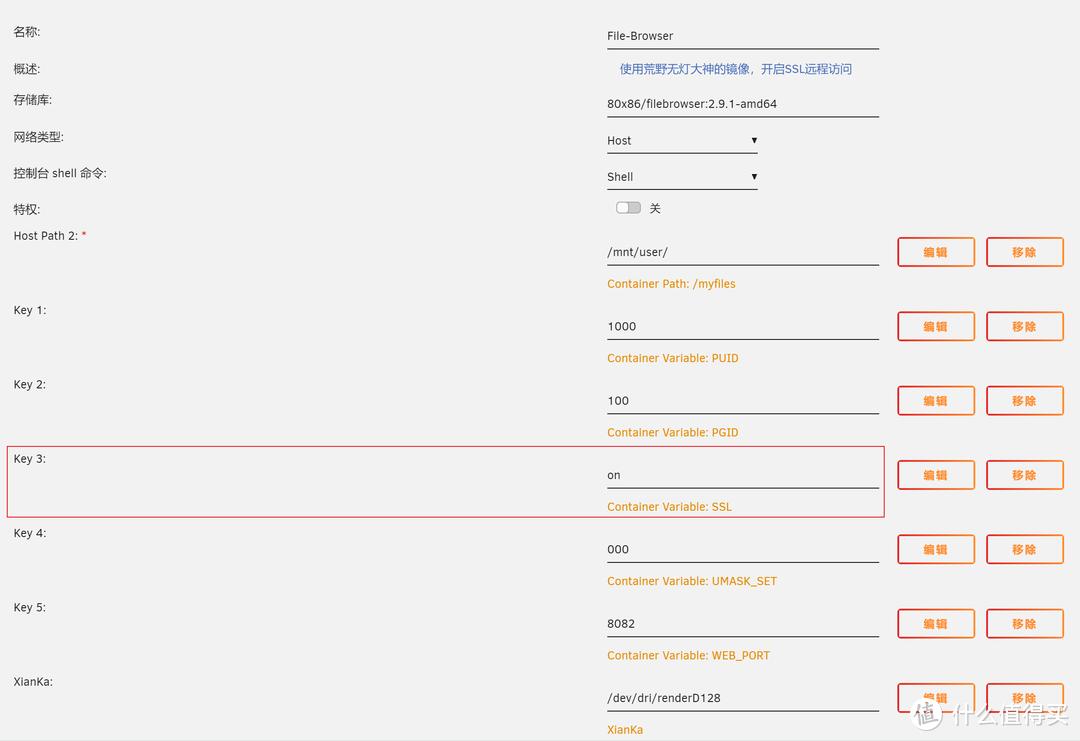Edit the Key 1 PUID variable

pos(935,326)
